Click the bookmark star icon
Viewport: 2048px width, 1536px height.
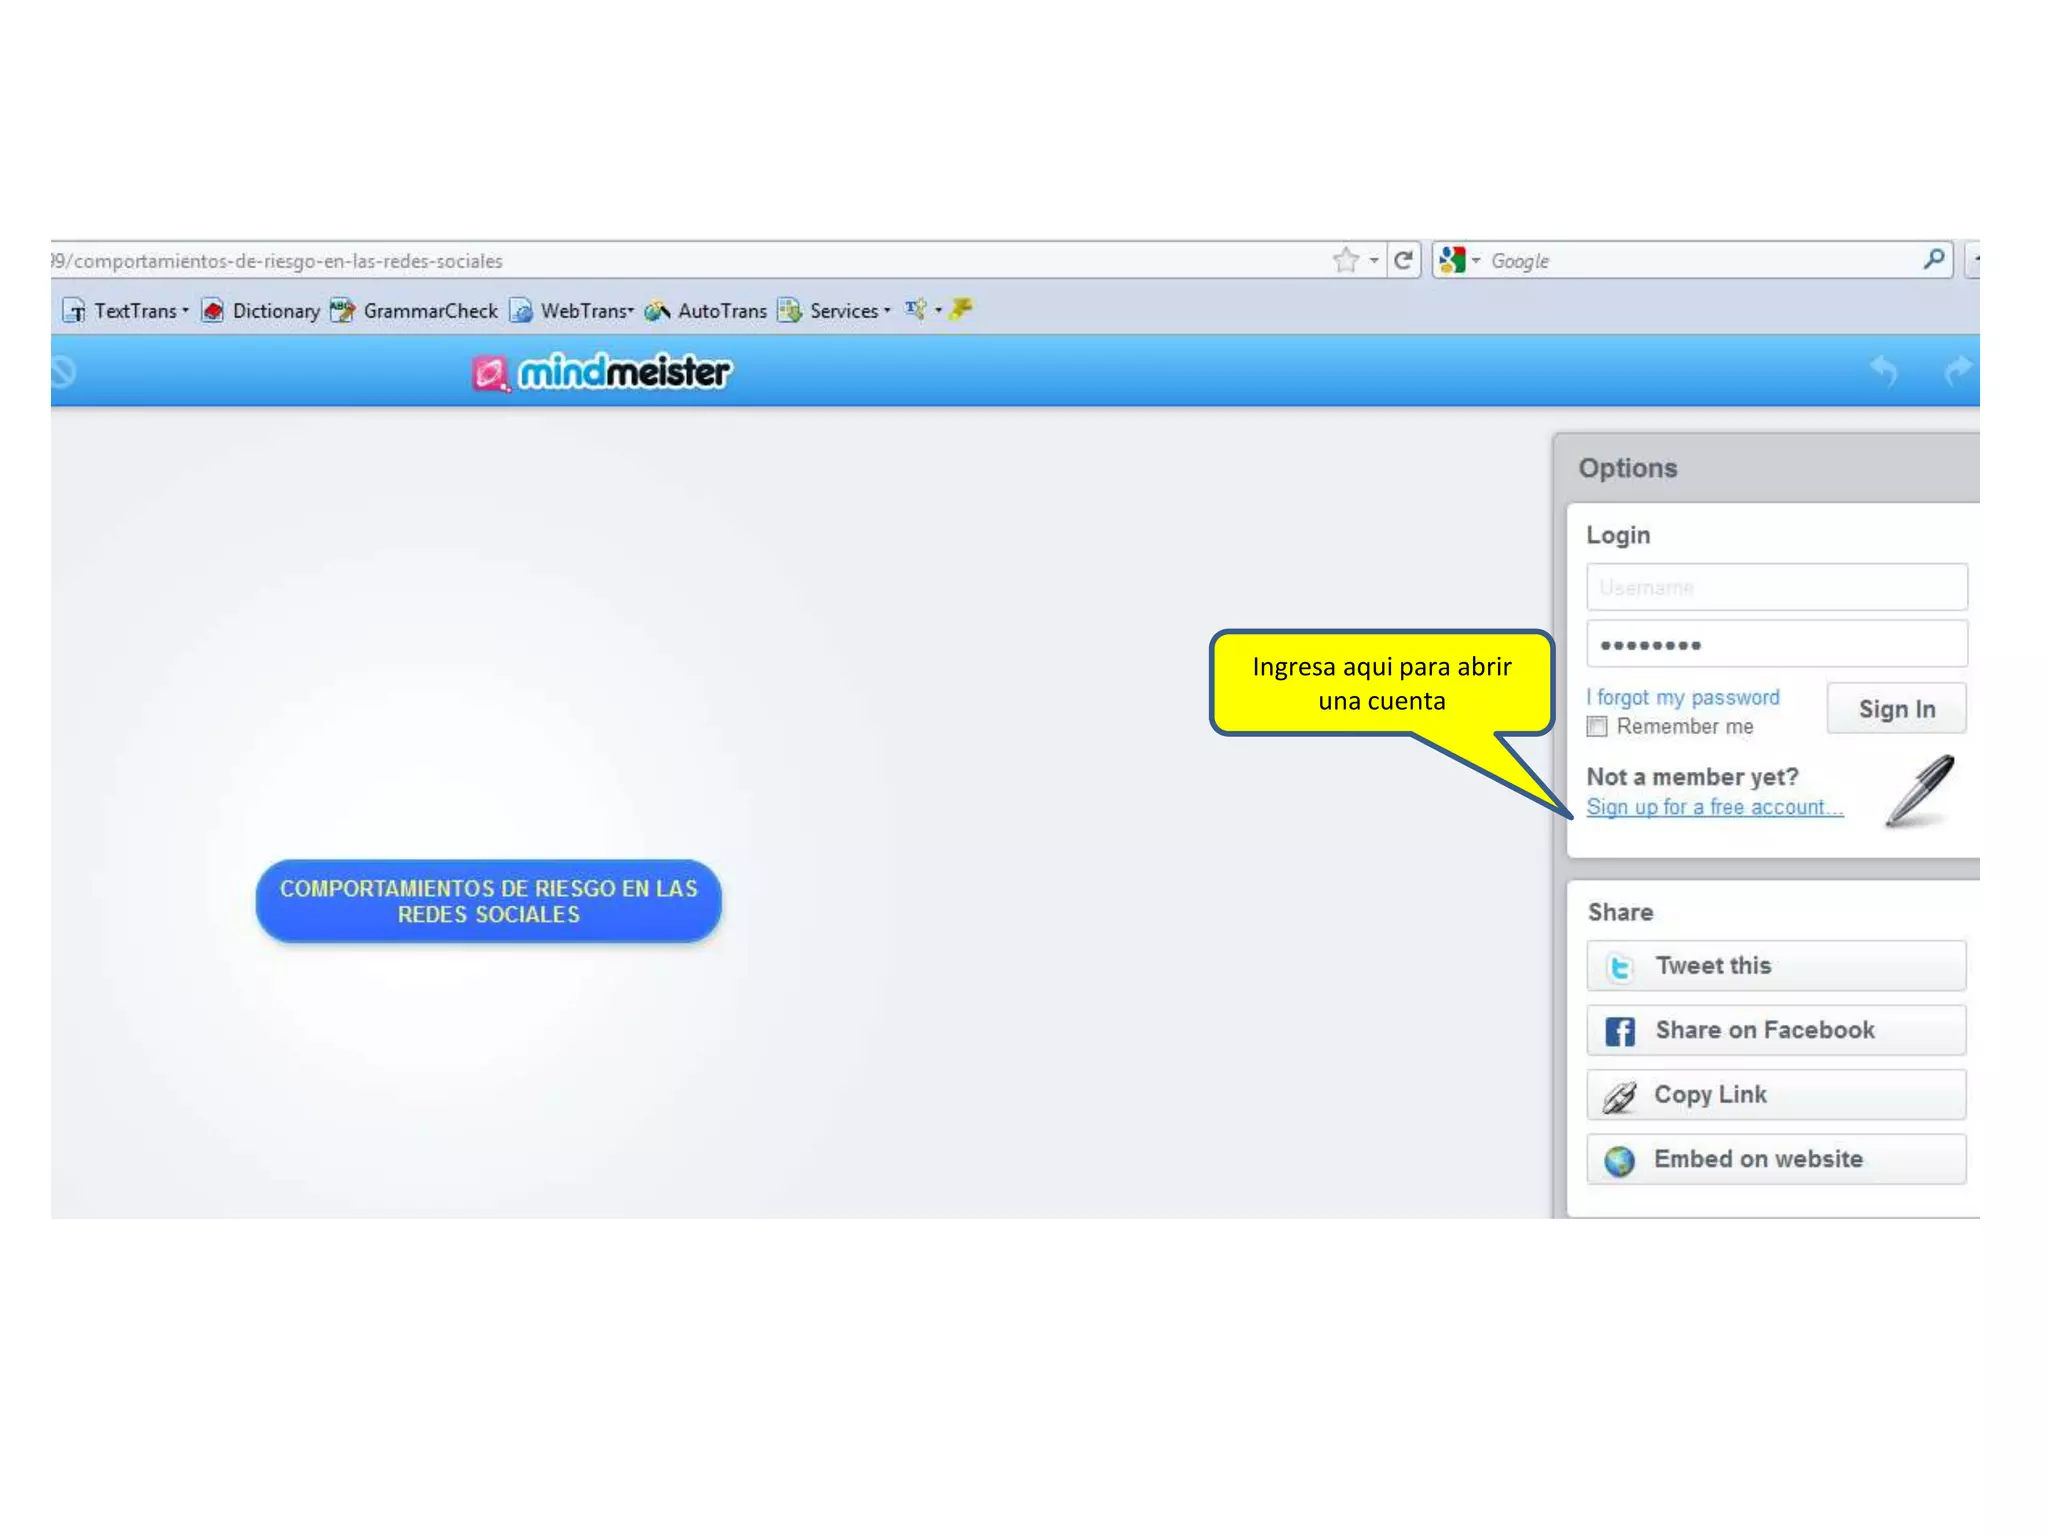click(x=1345, y=261)
